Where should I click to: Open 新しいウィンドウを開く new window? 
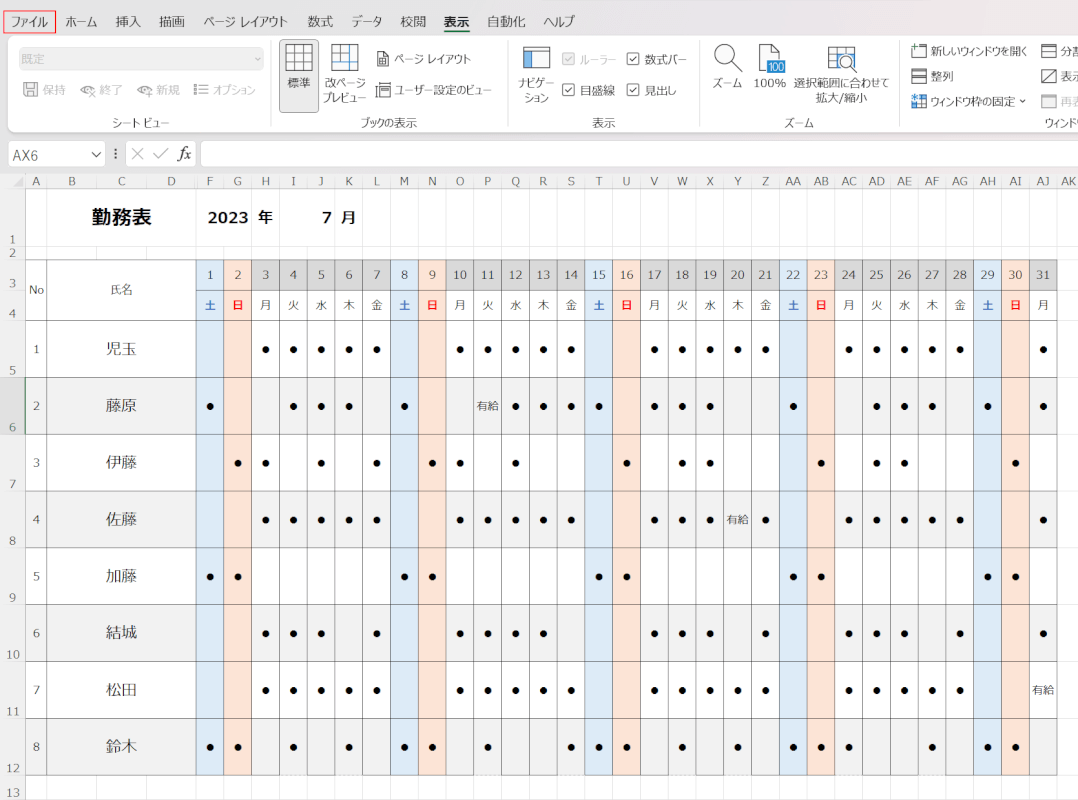(919, 51)
